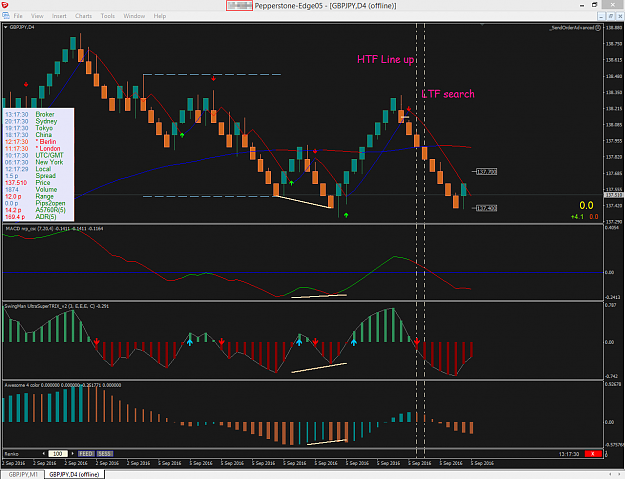The height and width of the screenshot is (479, 625).
Task: Minimize the inner chart window
Action: 602,16
